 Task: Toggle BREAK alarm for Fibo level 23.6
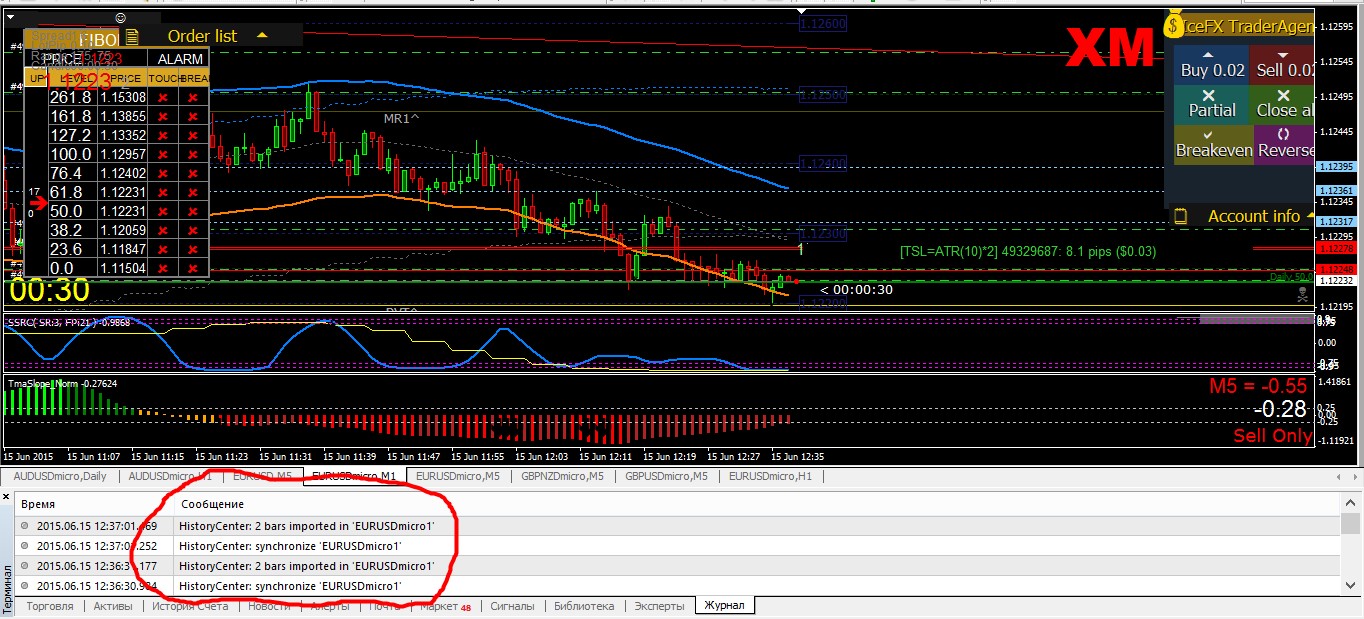coord(193,249)
